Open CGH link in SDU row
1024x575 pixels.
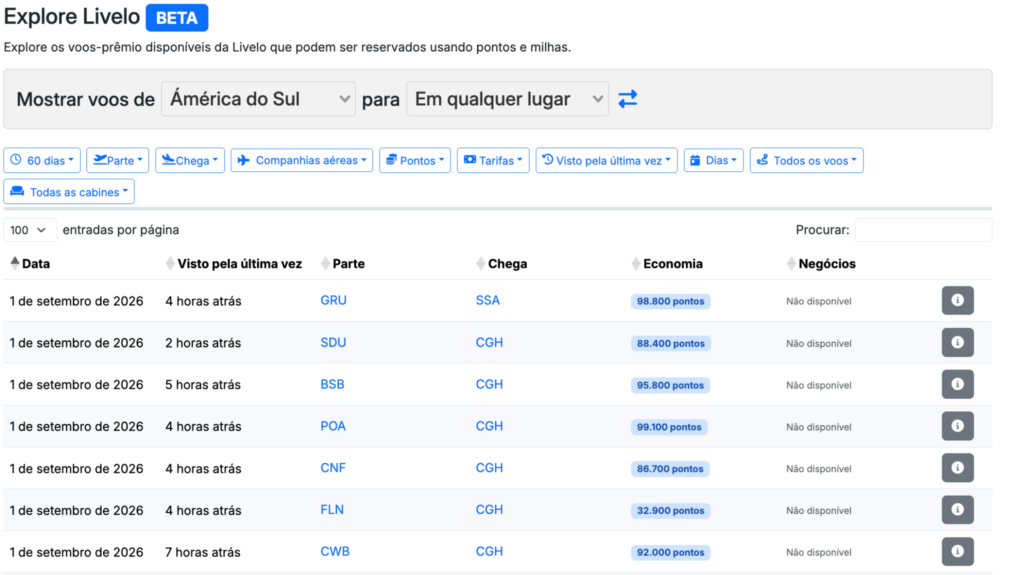(489, 342)
